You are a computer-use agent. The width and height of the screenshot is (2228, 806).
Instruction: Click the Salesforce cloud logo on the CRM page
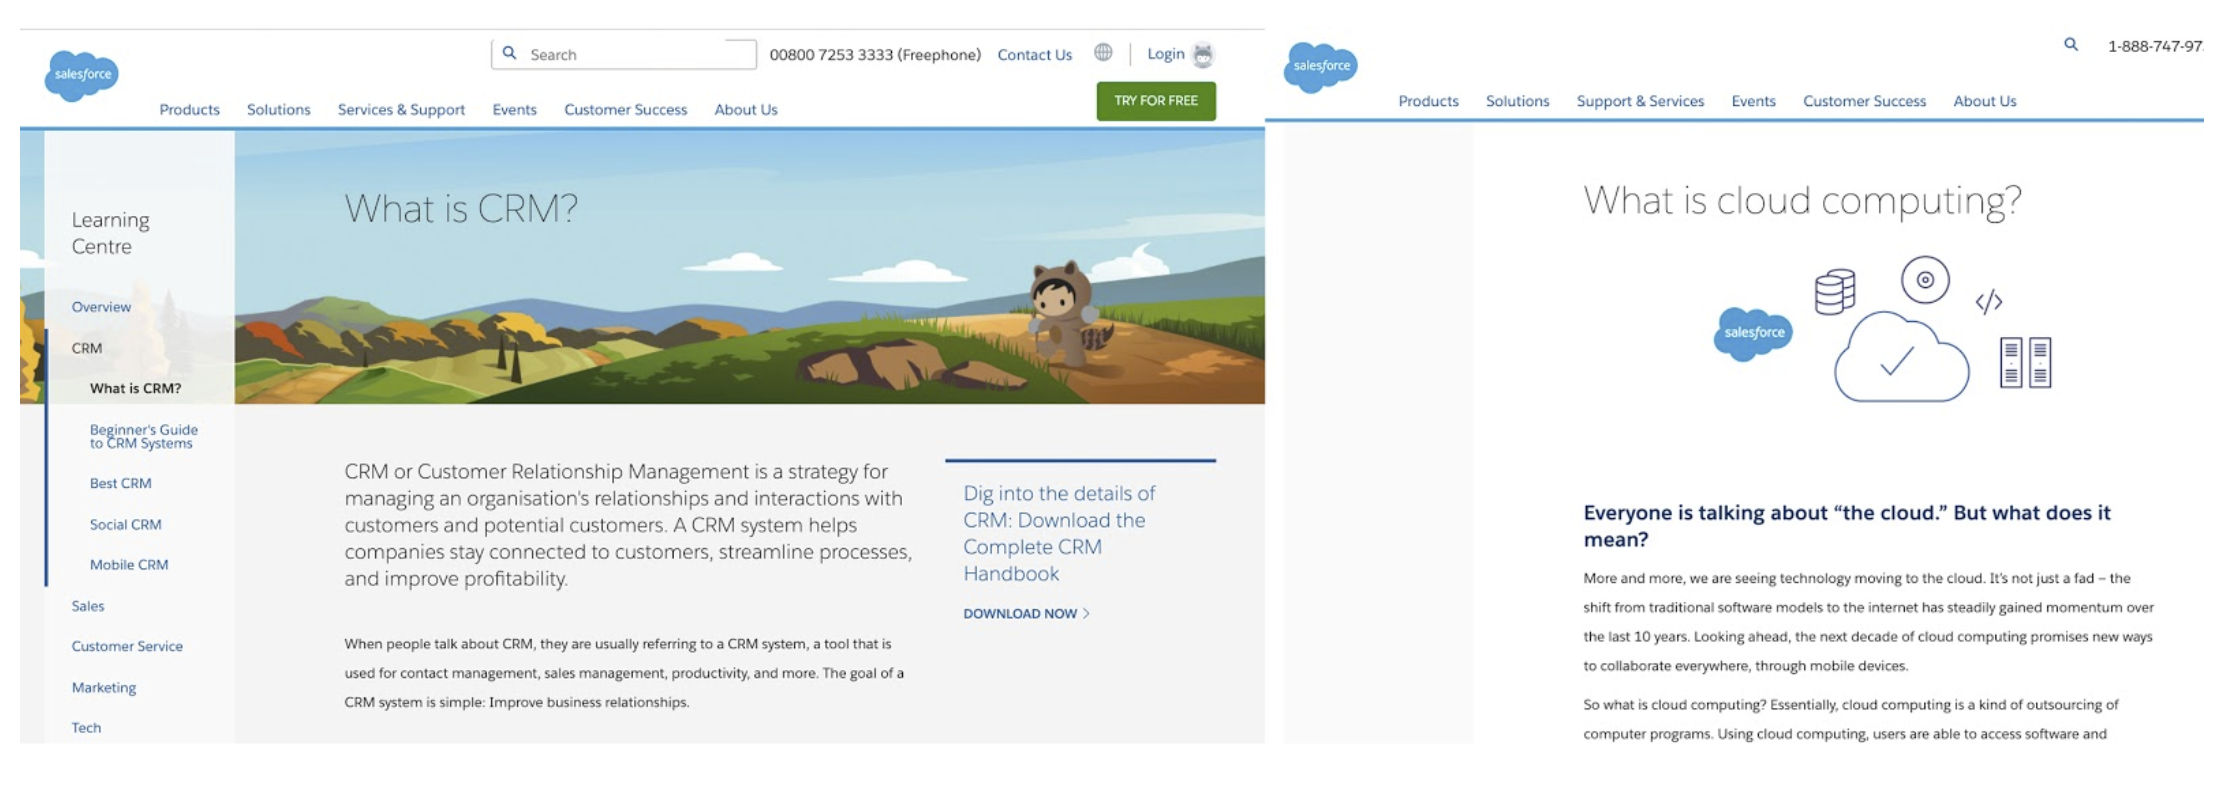tap(82, 75)
